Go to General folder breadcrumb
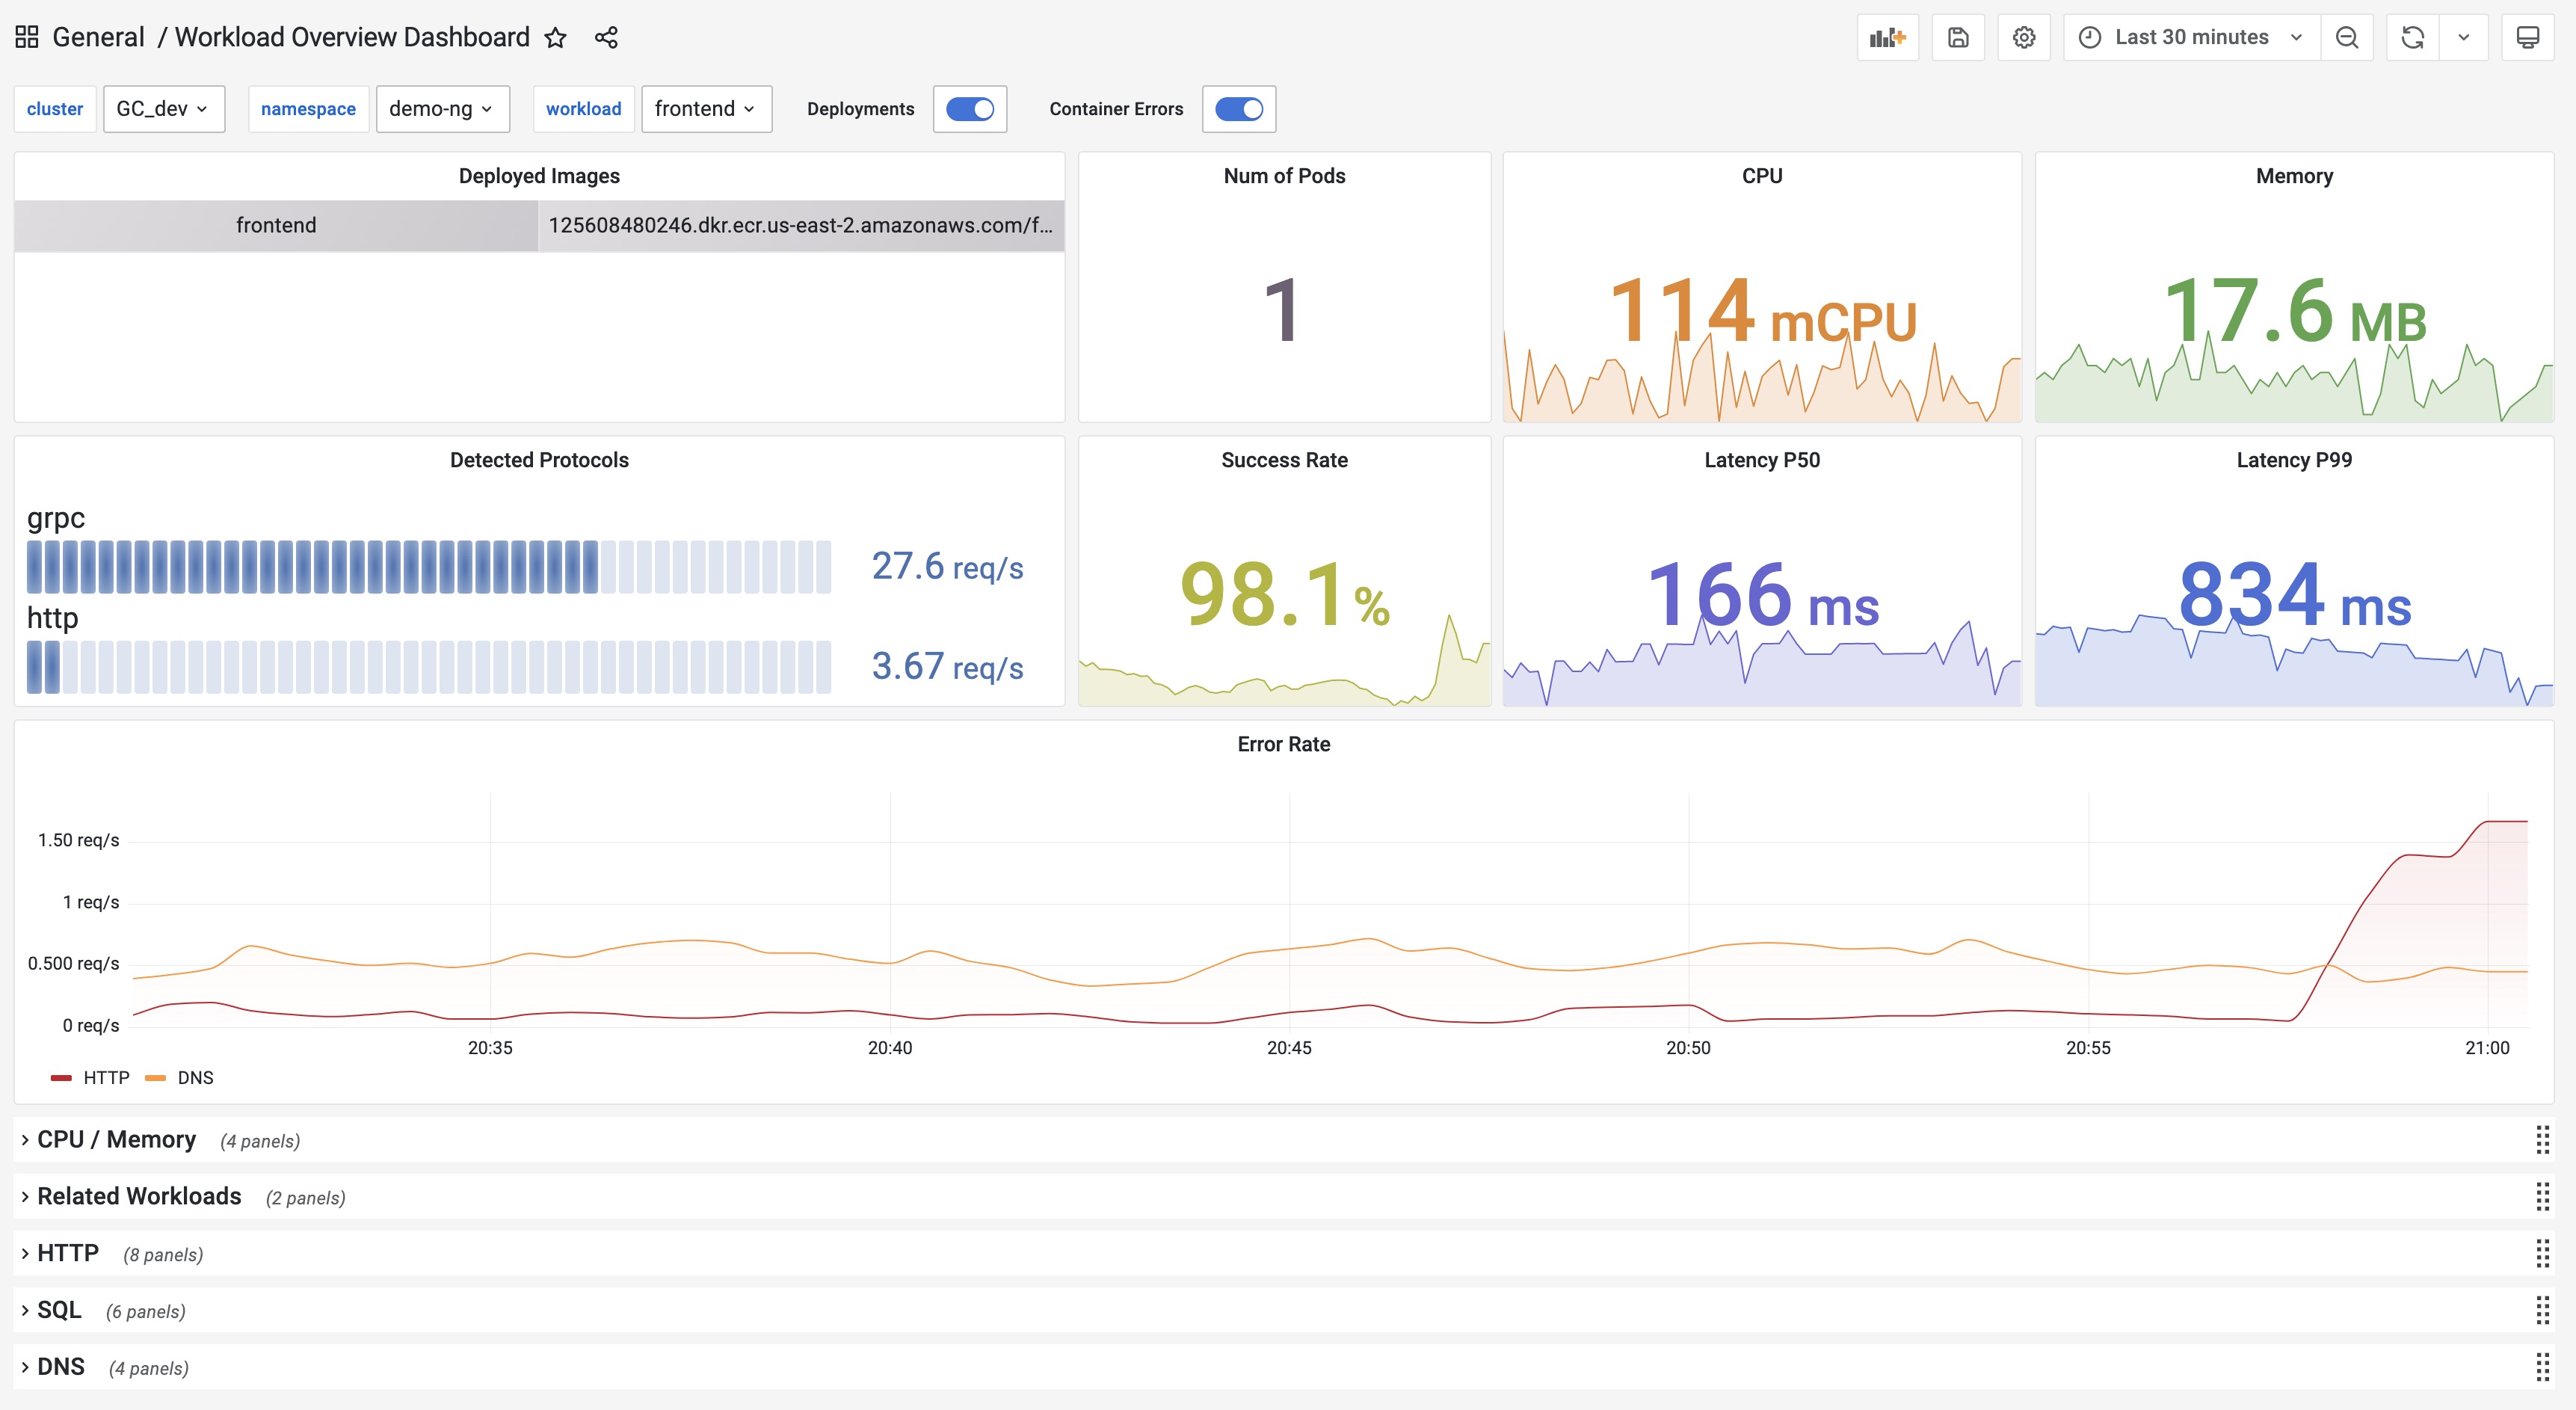This screenshot has height=1410, width=2576. coord(98,38)
